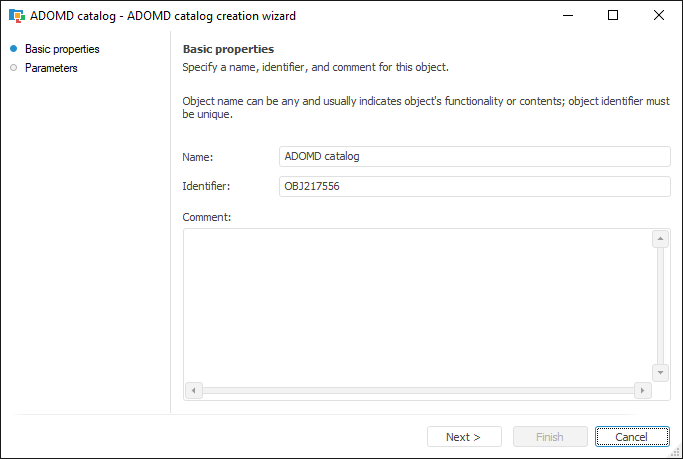
Task: Click the Finish button
Action: [x=550, y=437]
